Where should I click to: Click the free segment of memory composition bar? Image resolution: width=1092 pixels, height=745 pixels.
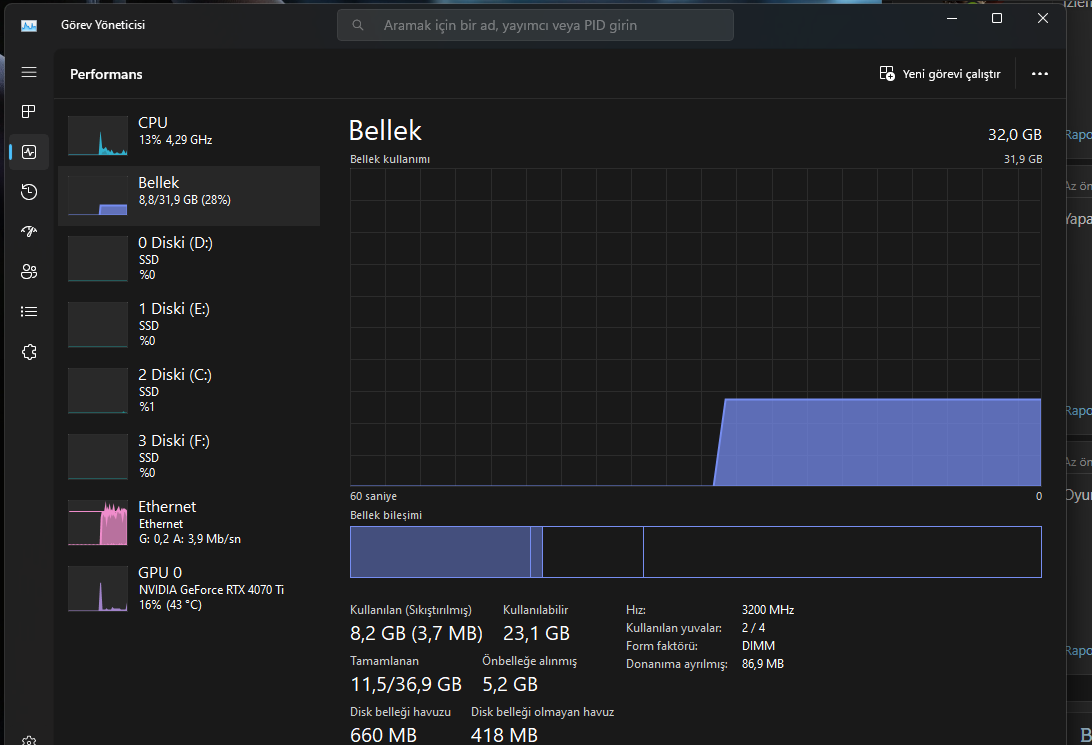843,552
